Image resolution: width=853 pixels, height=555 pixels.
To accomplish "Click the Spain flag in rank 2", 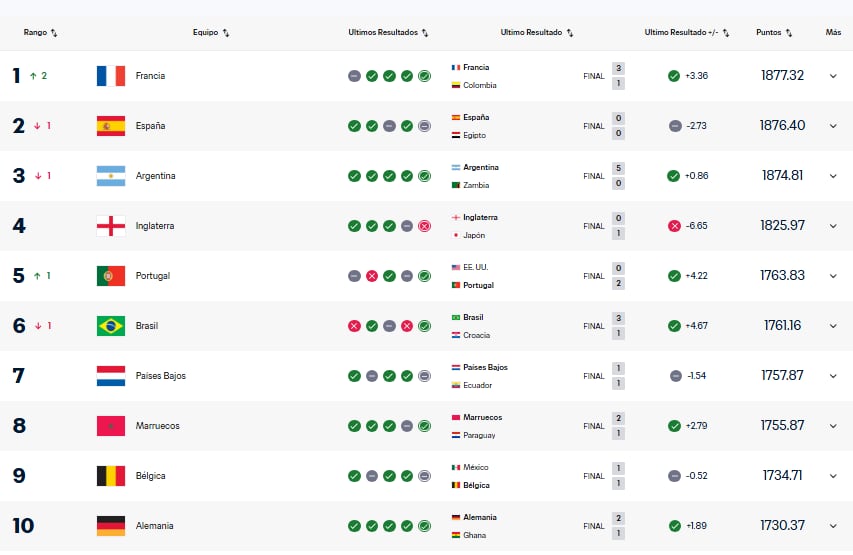I will [110, 126].
